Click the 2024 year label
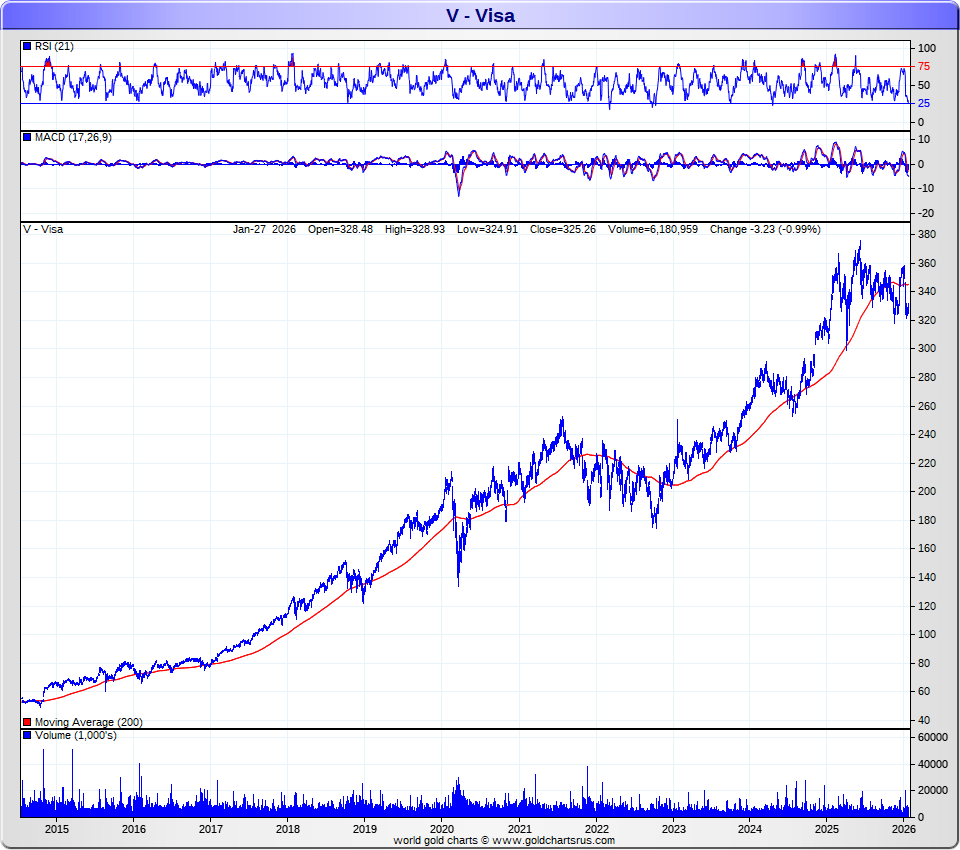Screen dimensions: 960x850 [x=750, y=829]
